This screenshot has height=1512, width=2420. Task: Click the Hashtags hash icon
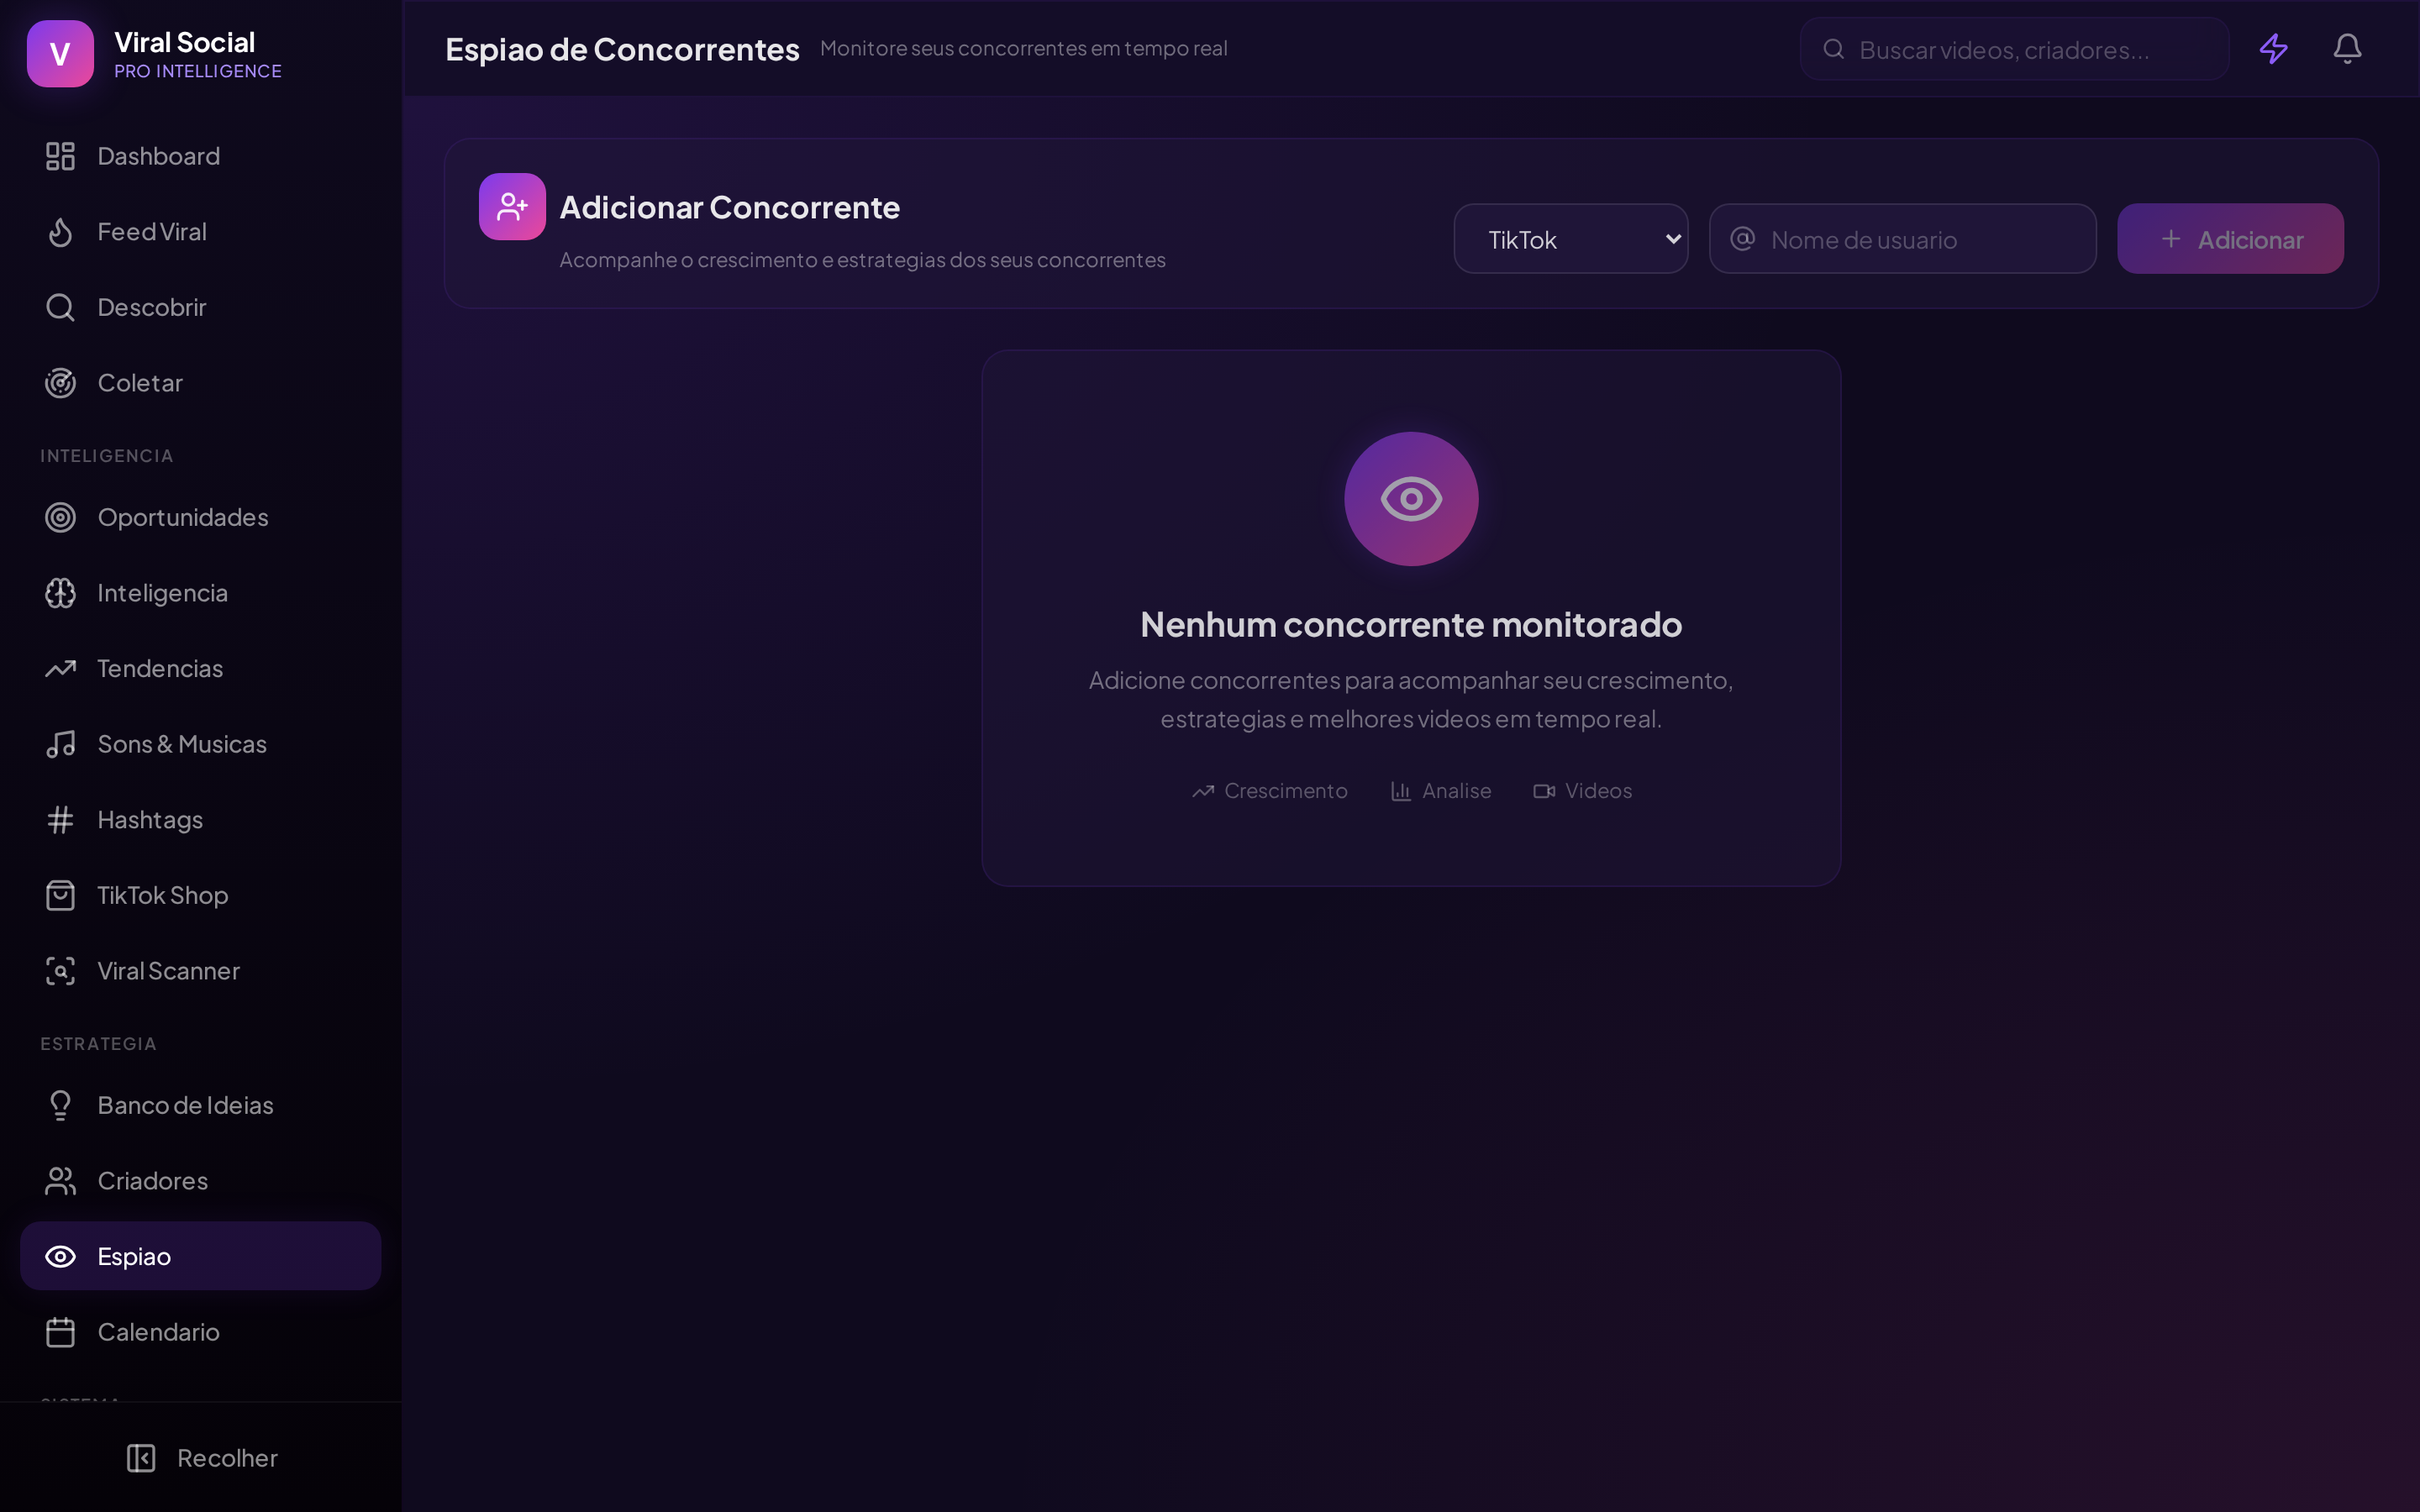[60, 820]
